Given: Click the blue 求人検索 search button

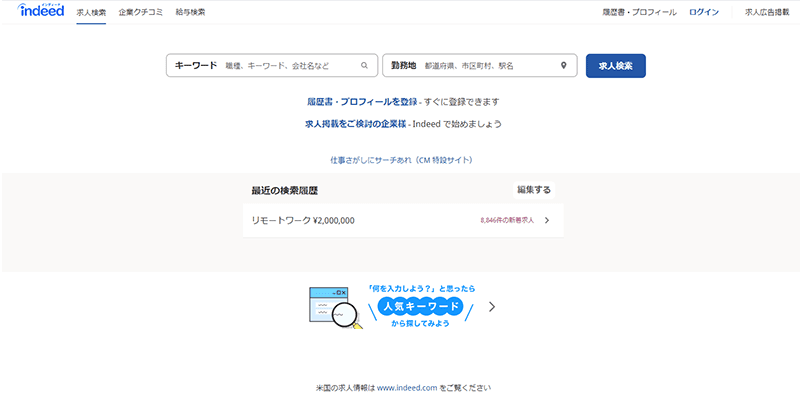Looking at the screenshot, I should coord(616,66).
